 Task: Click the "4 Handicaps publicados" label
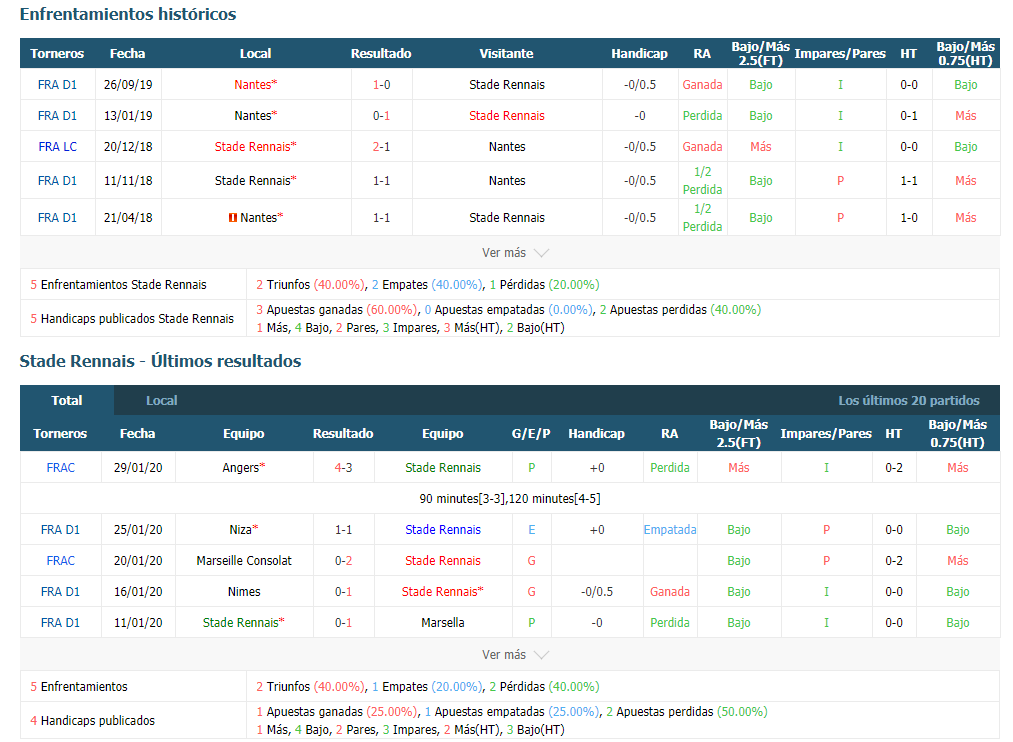(92, 721)
